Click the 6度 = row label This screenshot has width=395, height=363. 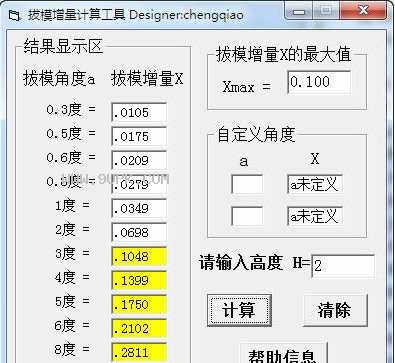pyautogui.click(x=72, y=326)
